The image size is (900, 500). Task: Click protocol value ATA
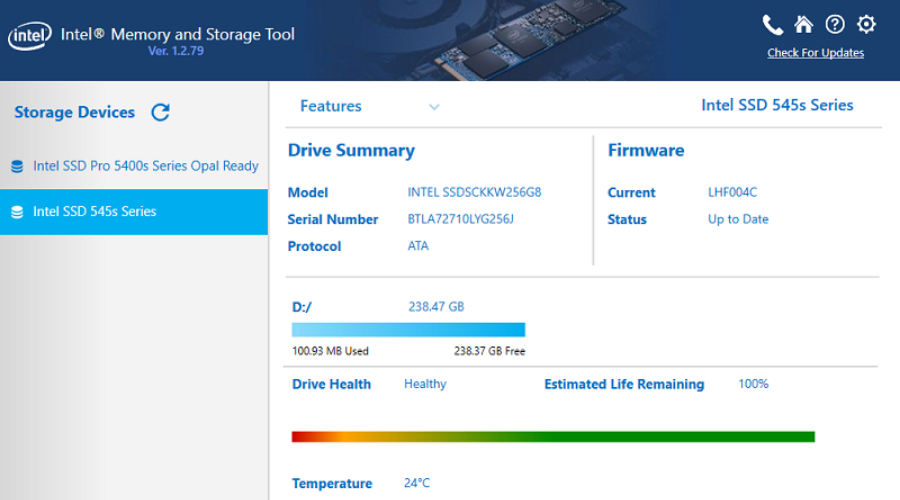tap(418, 246)
